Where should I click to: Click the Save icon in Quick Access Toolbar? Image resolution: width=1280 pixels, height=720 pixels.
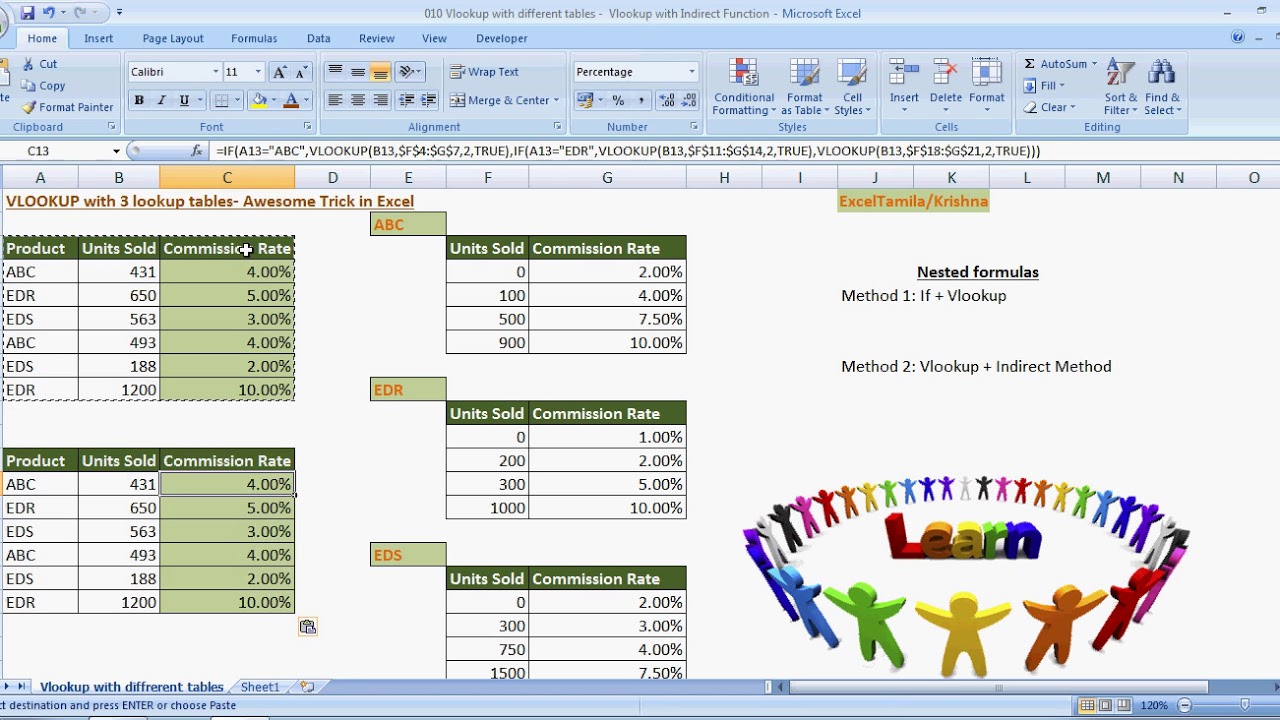click(27, 13)
